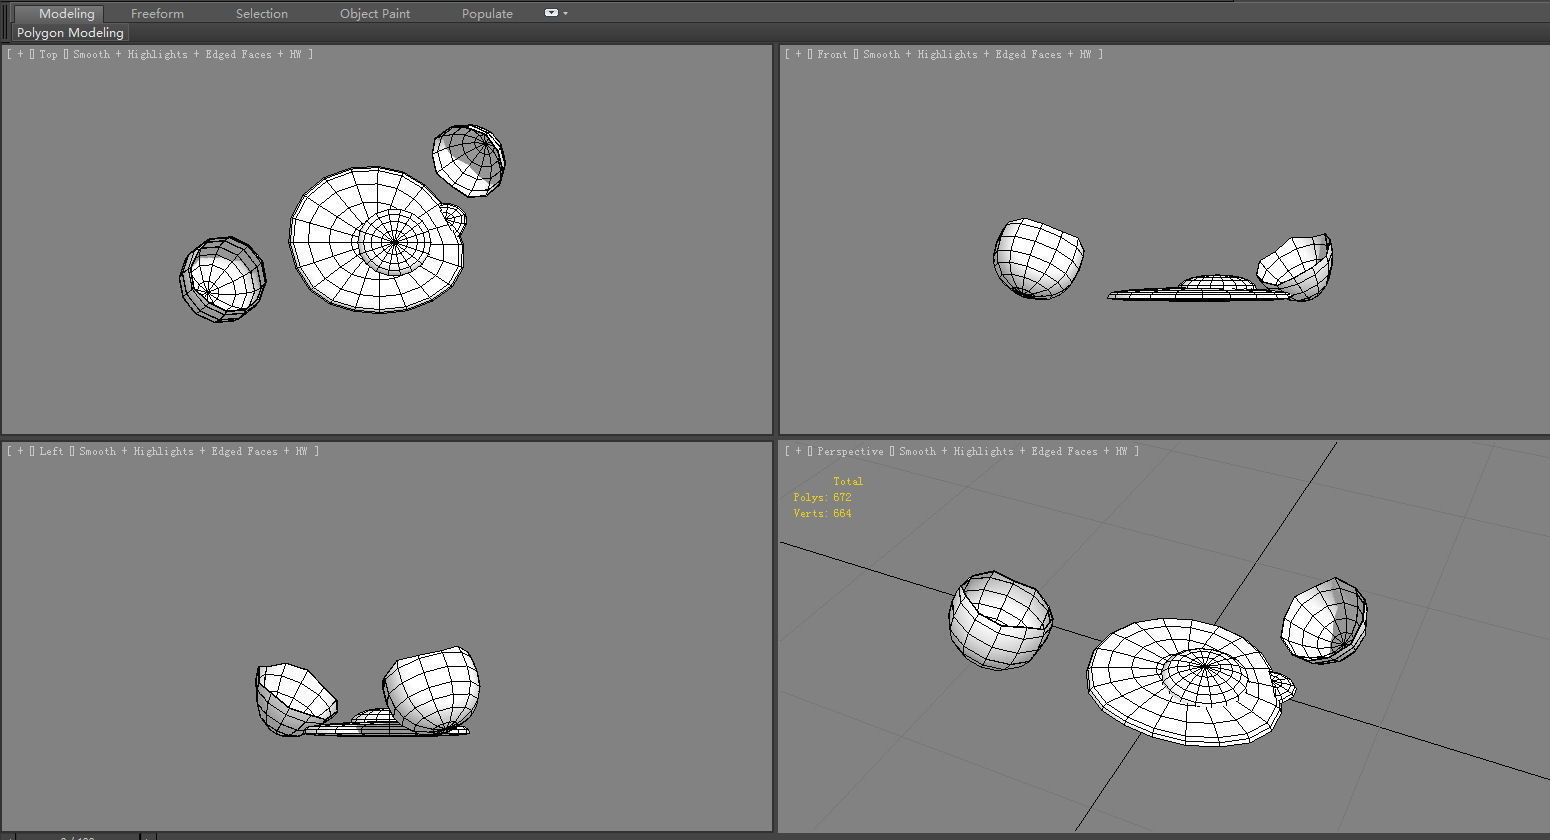The image size is (1550, 840).
Task: Open the Left viewport plus general menu
Action: pos(20,452)
